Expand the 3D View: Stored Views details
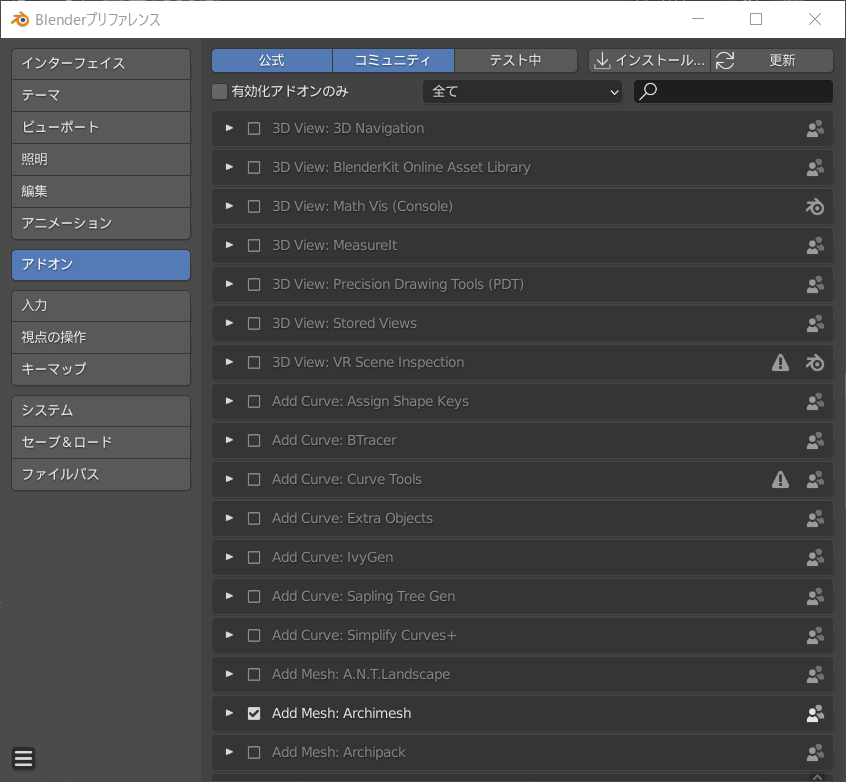 (x=229, y=323)
